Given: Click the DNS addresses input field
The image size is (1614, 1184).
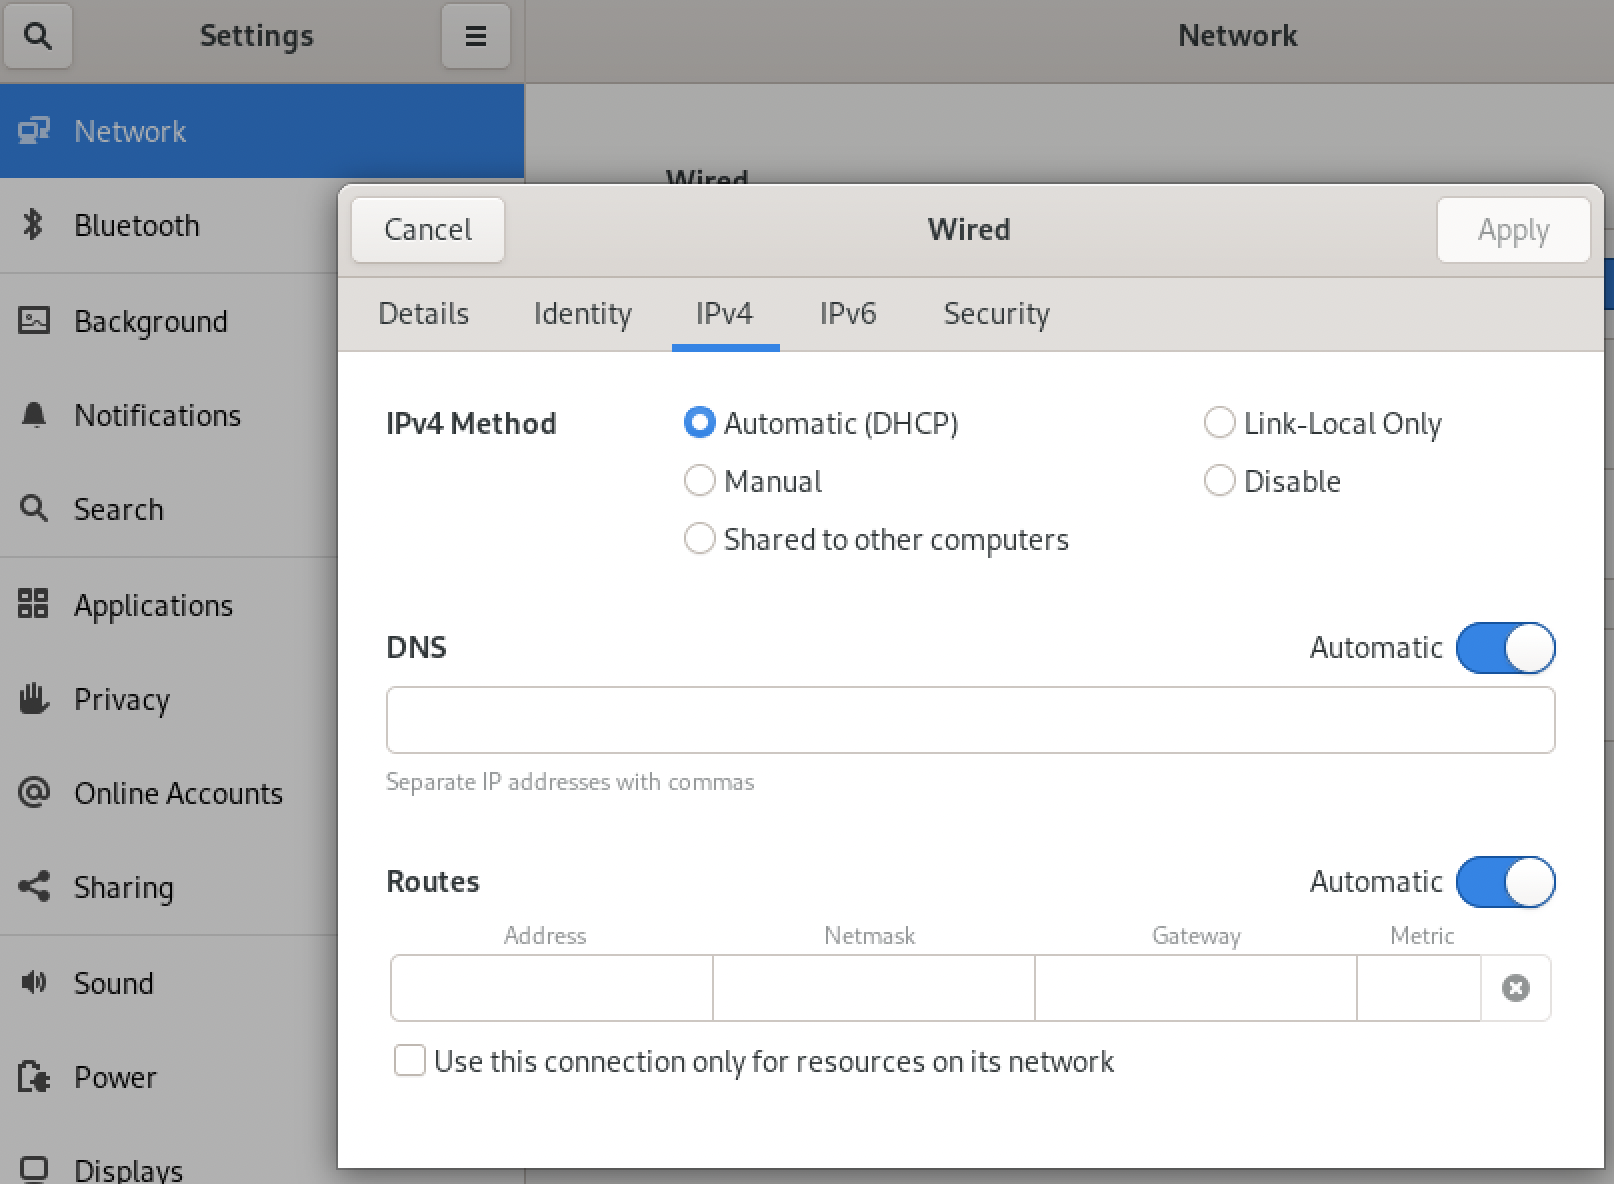Looking at the screenshot, I should 970,720.
